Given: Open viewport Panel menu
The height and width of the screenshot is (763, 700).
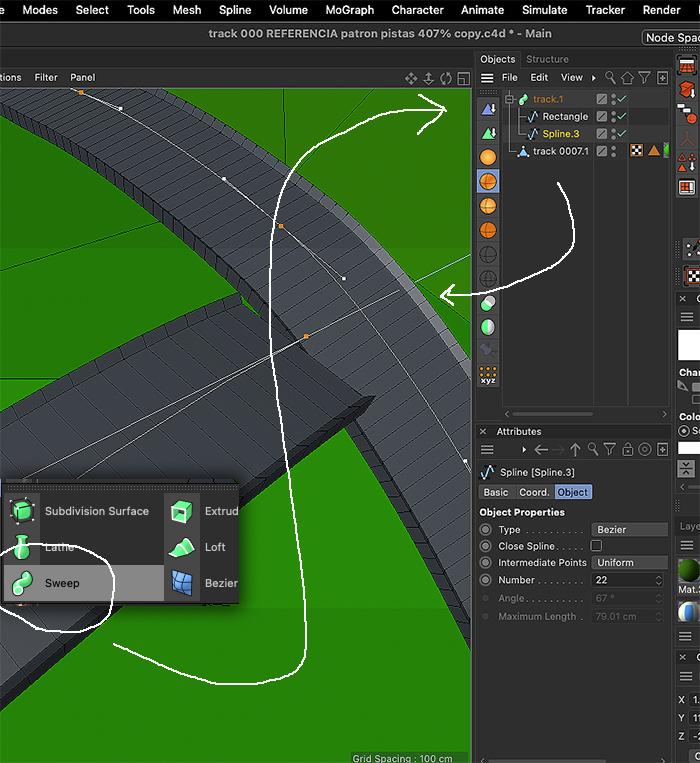Looking at the screenshot, I should 83,77.
